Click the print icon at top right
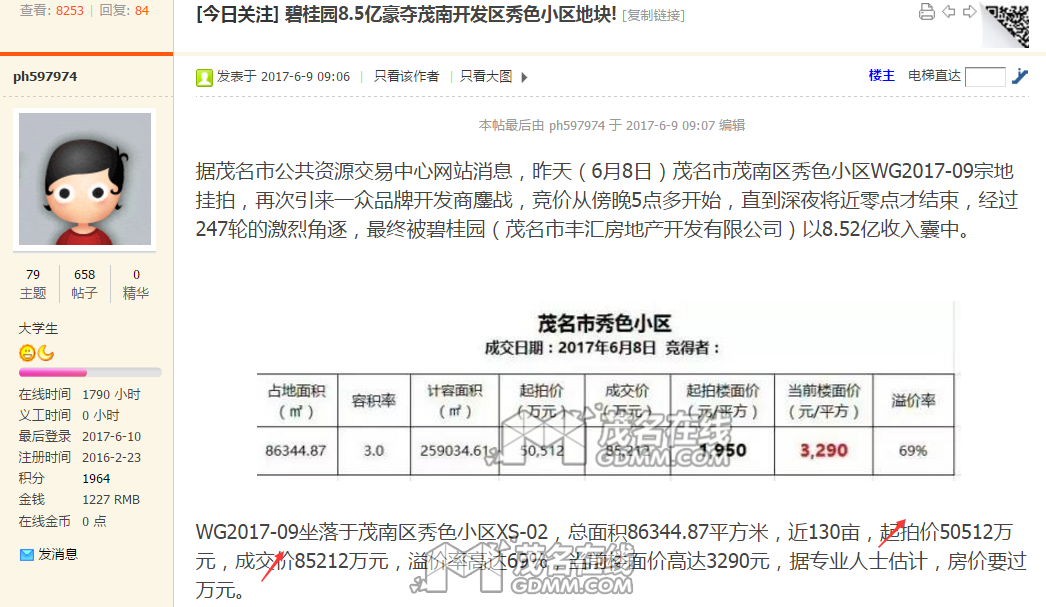 pos(927,12)
